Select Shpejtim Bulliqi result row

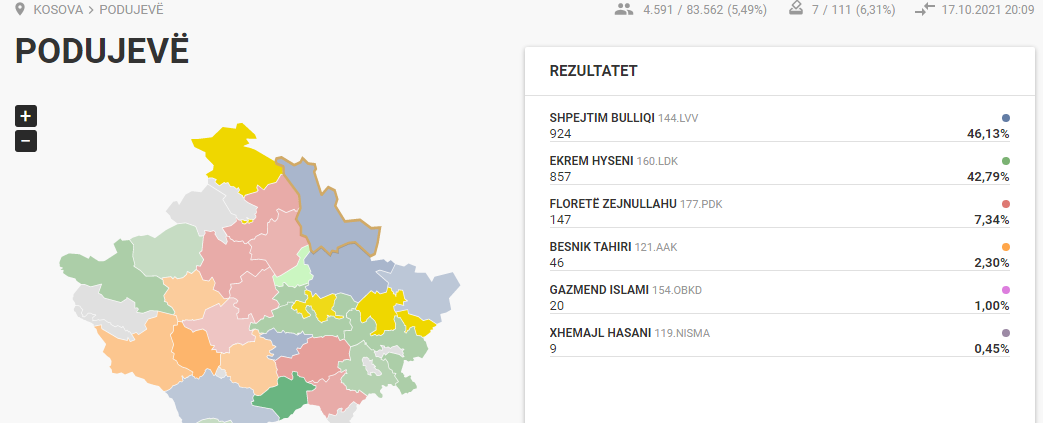pos(780,126)
